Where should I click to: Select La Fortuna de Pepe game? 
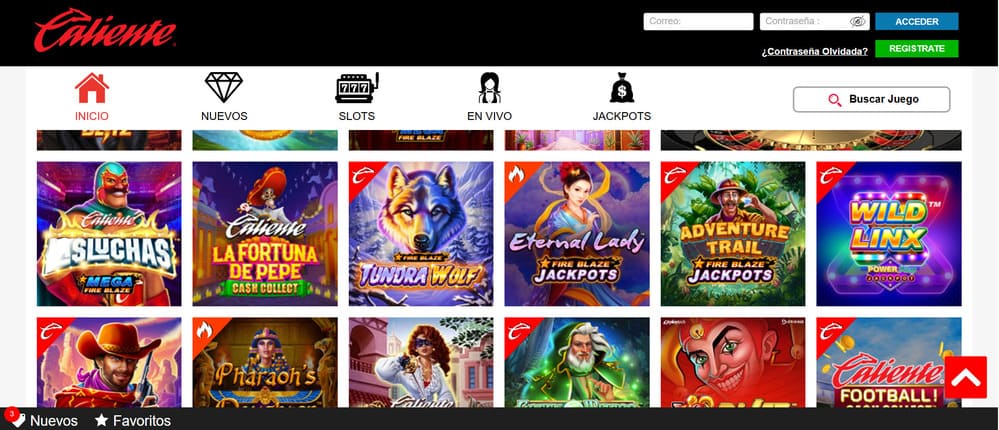coord(265,234)
